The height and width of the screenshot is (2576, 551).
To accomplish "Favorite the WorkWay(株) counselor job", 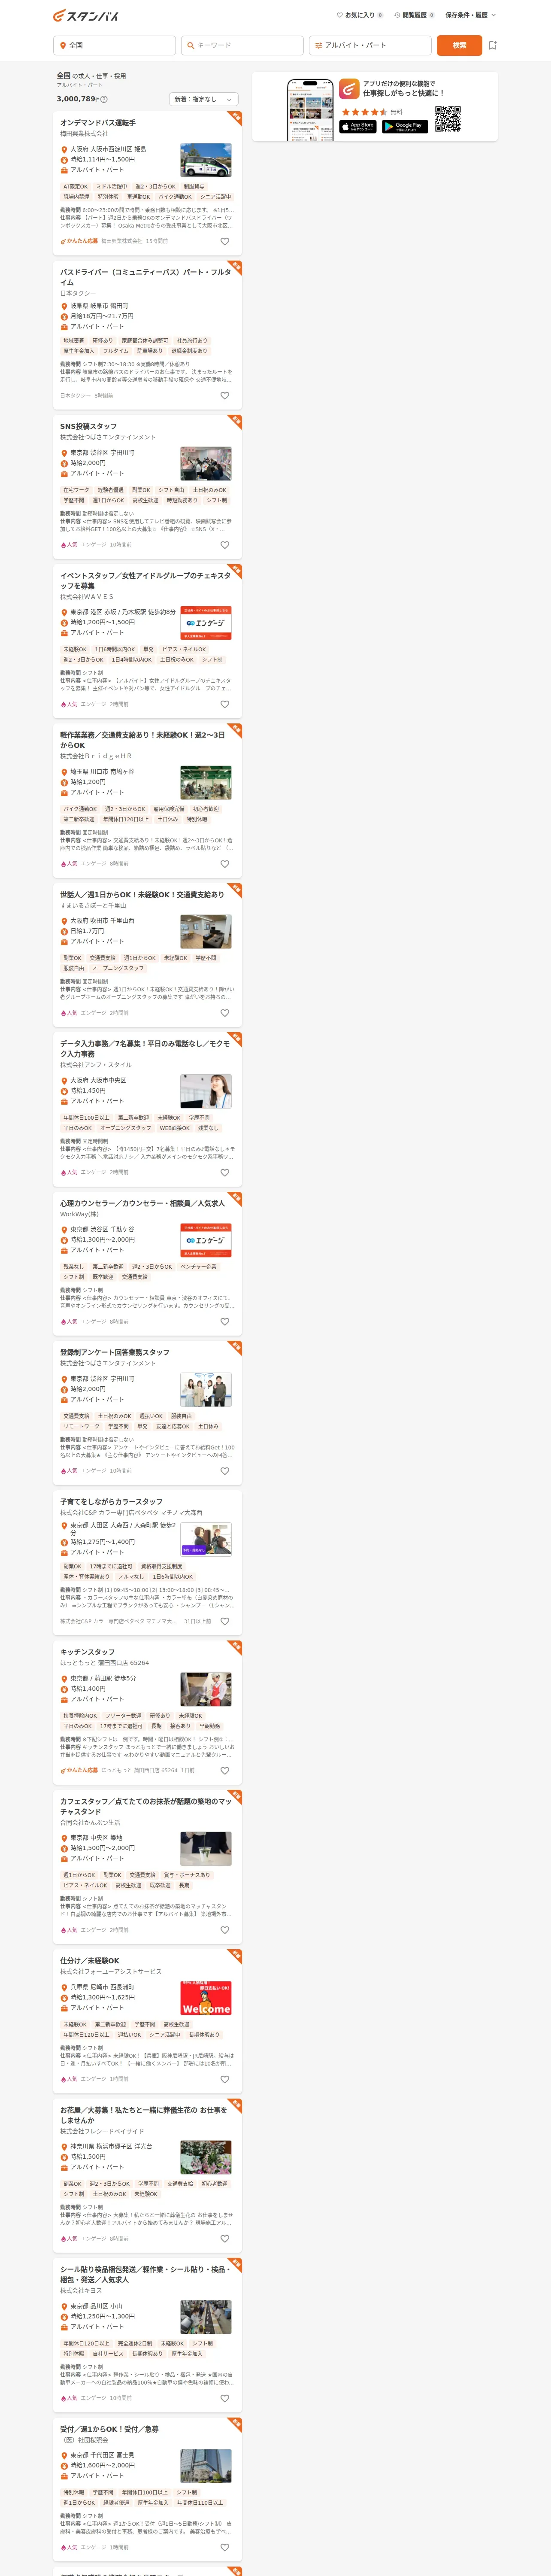I will pos(224,1322).
